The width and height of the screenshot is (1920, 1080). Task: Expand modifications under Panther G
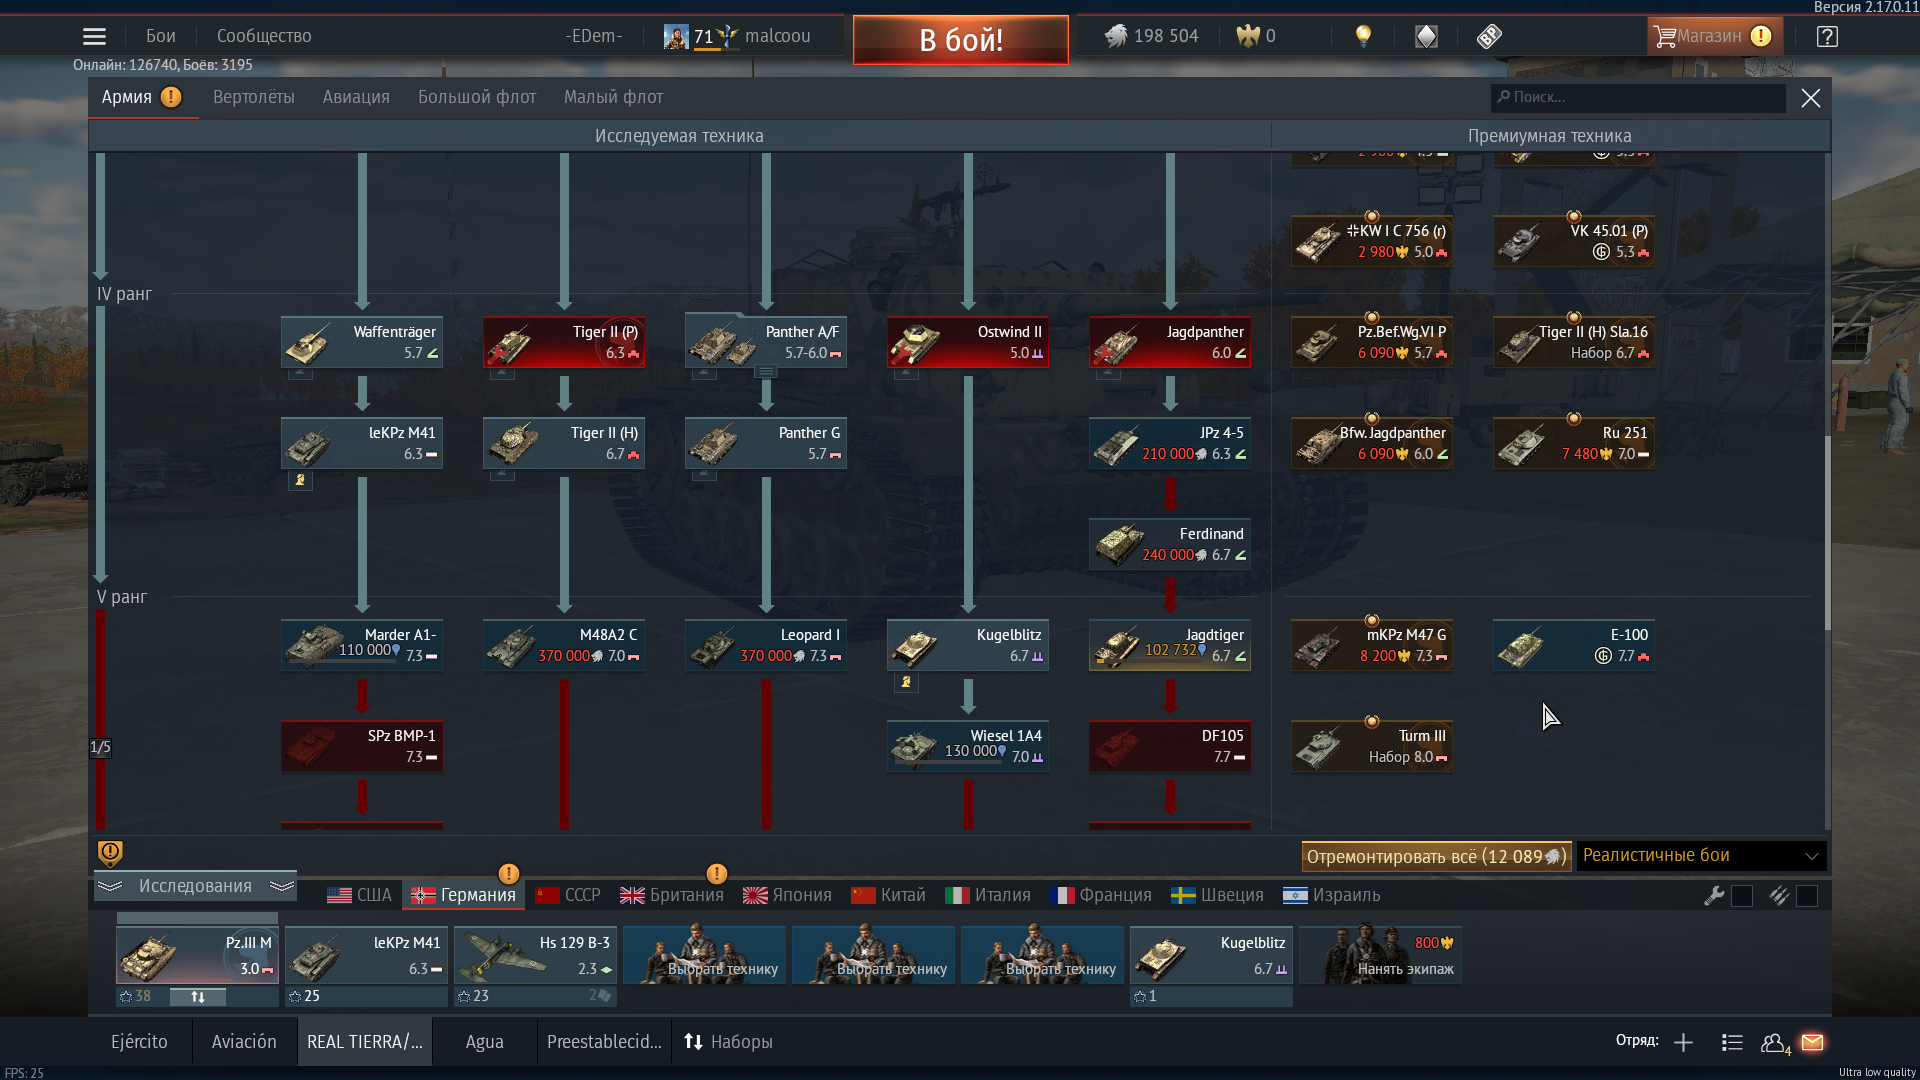(x=704, y=474)
